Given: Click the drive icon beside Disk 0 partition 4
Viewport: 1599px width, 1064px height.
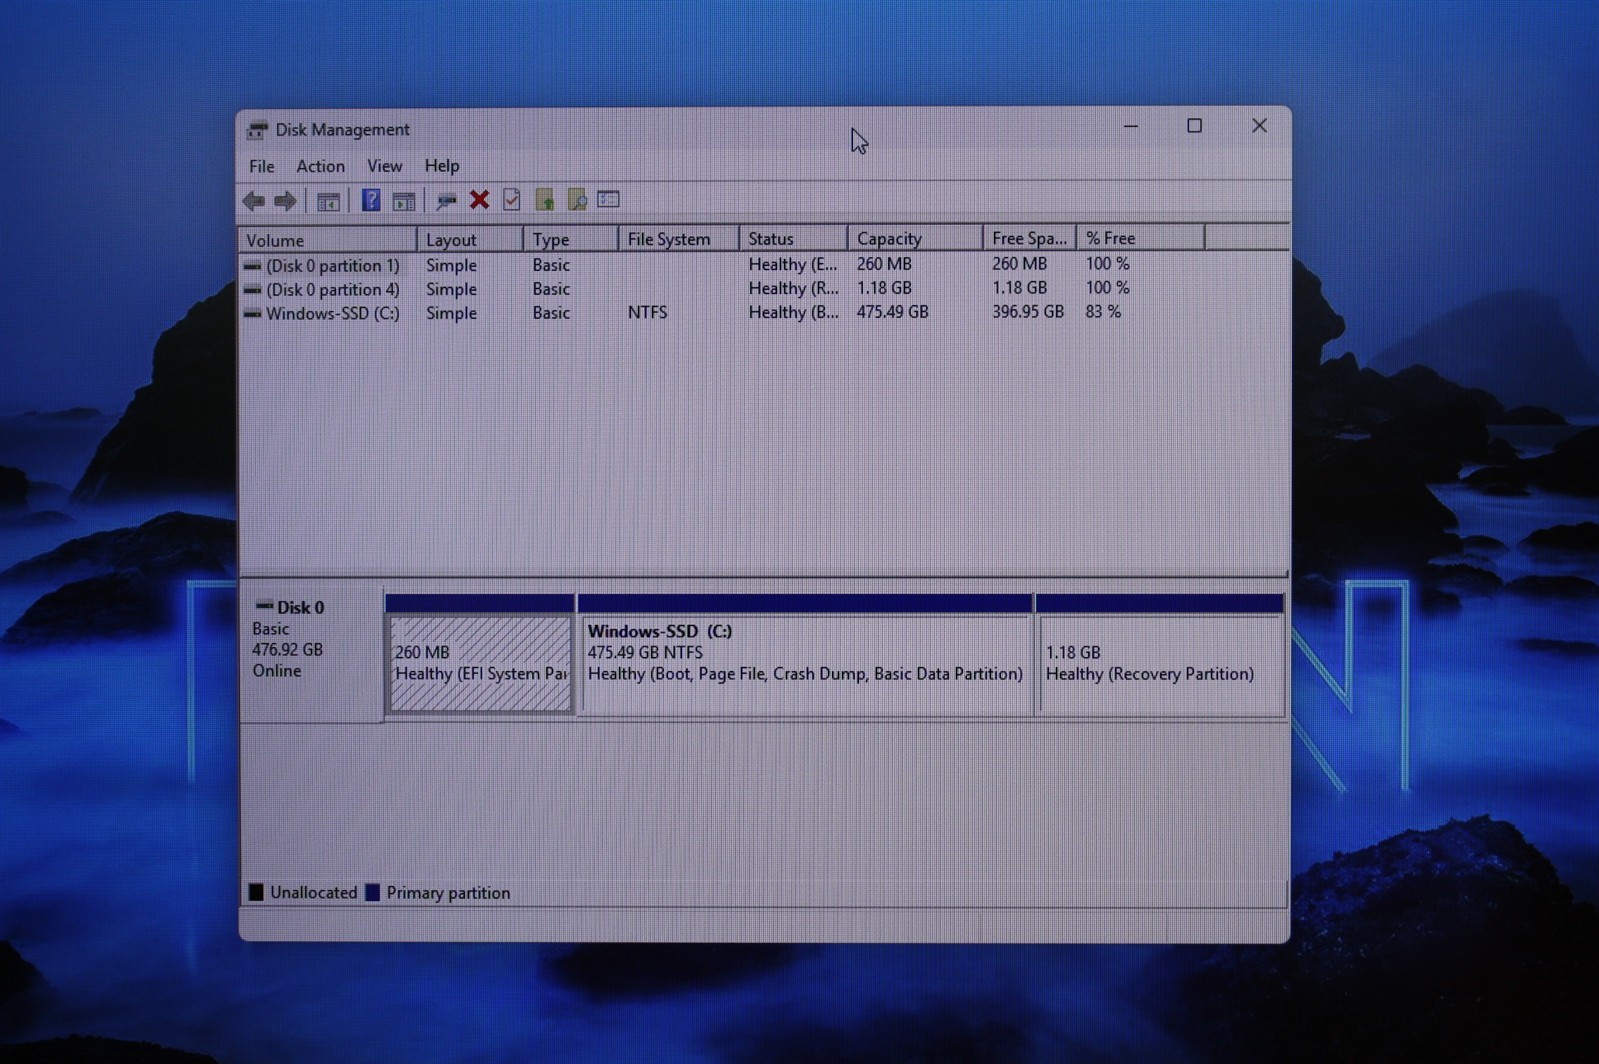Looking at the screenshot, I should click(x=252, y=289).
